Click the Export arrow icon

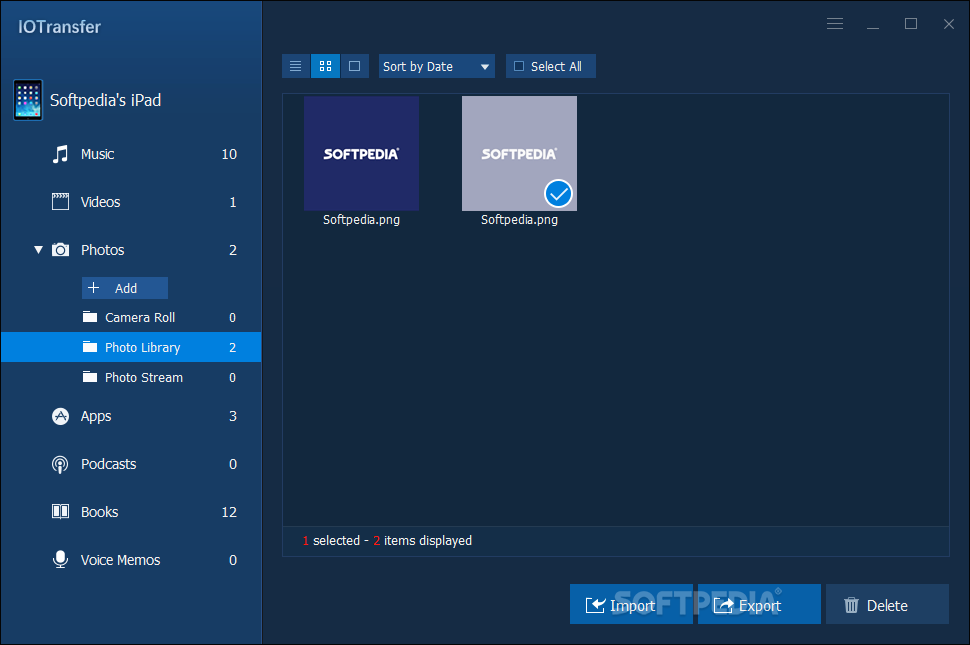click(x=723, y=605)
